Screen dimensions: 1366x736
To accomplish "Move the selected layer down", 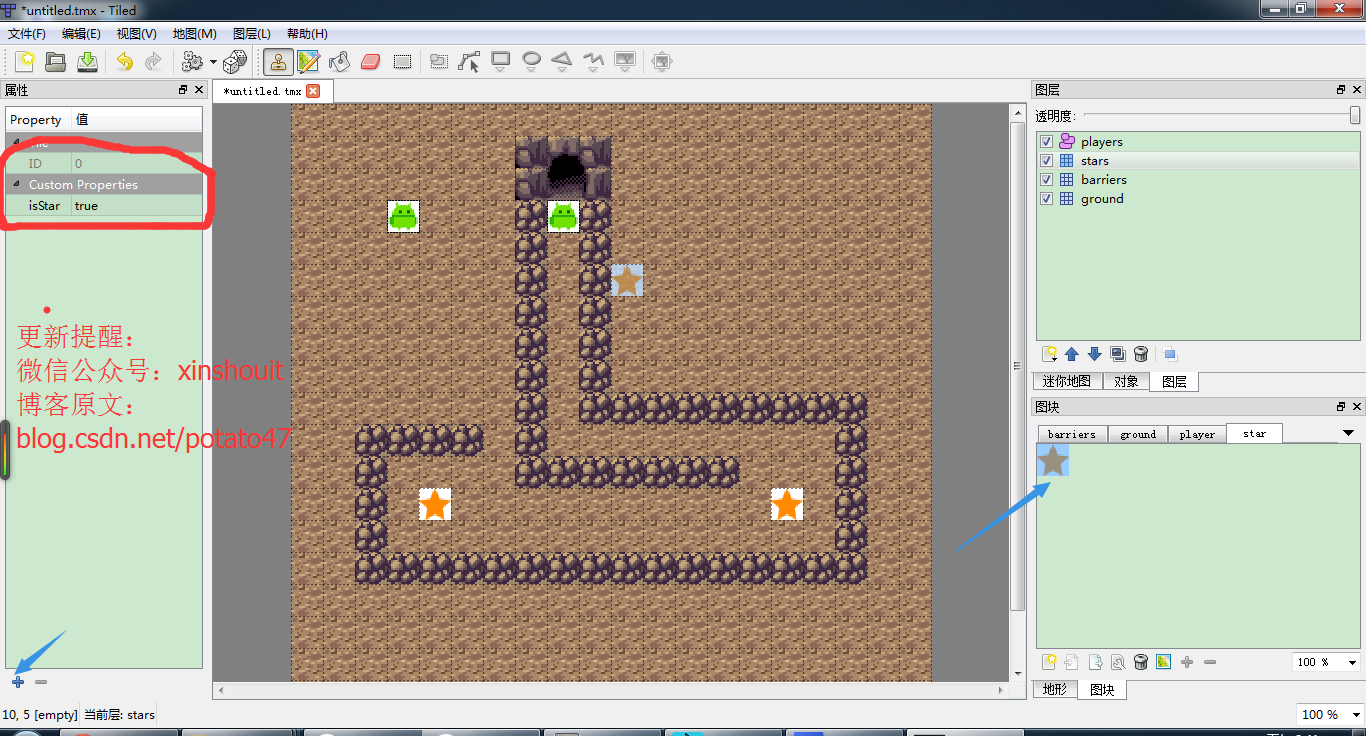I will 1094,354.
